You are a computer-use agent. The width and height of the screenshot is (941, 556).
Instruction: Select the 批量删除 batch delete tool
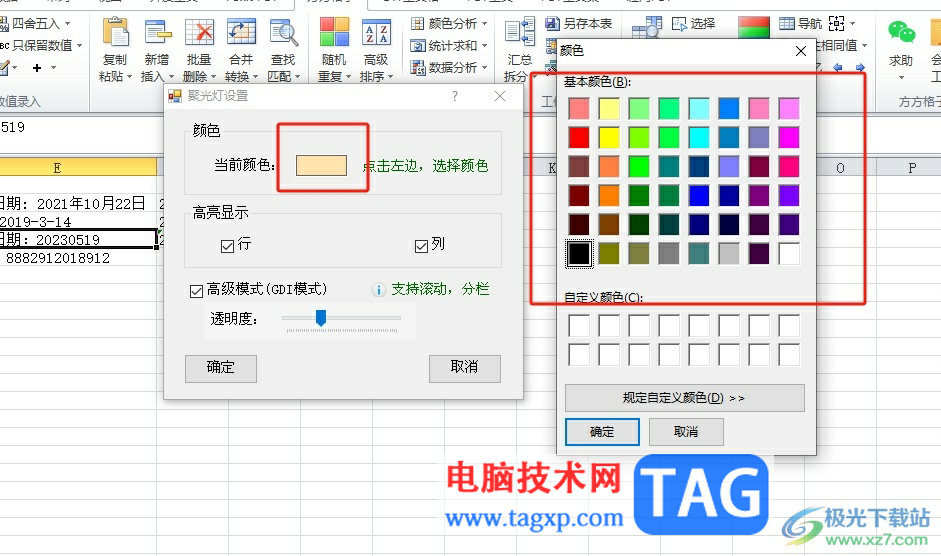click(199, 50)
